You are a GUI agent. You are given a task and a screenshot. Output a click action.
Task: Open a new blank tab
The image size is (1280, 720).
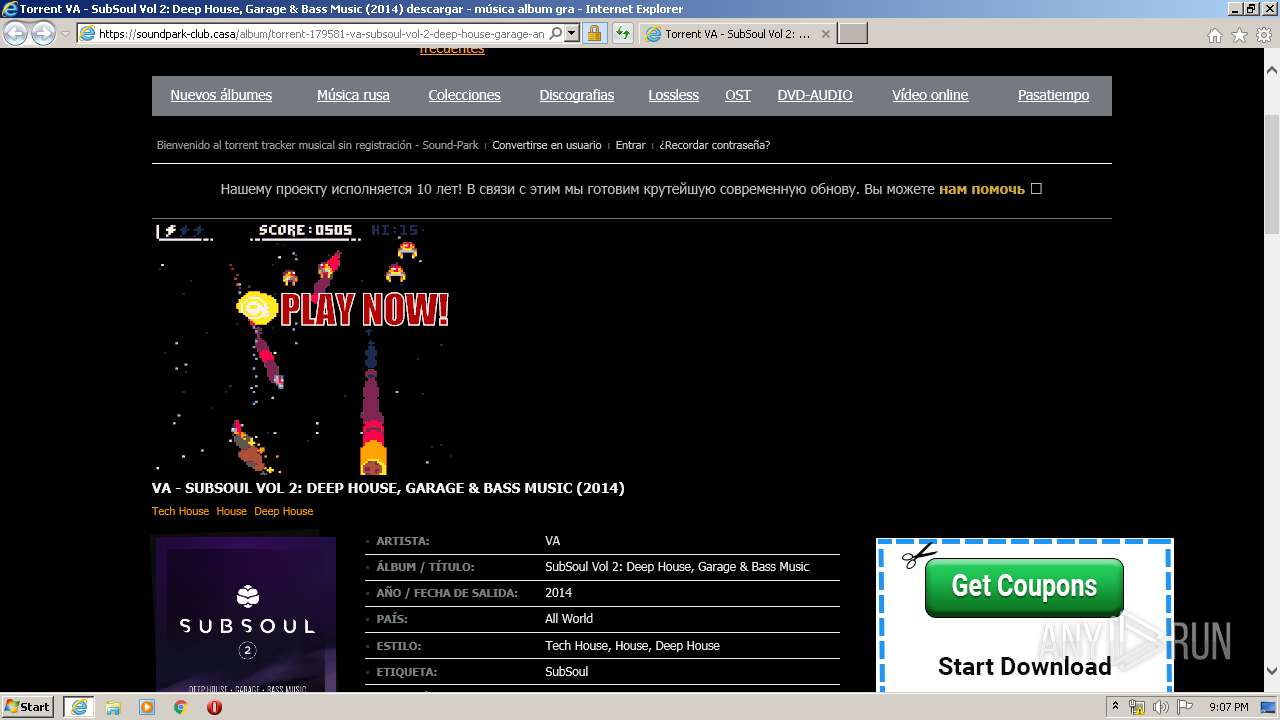852,34
